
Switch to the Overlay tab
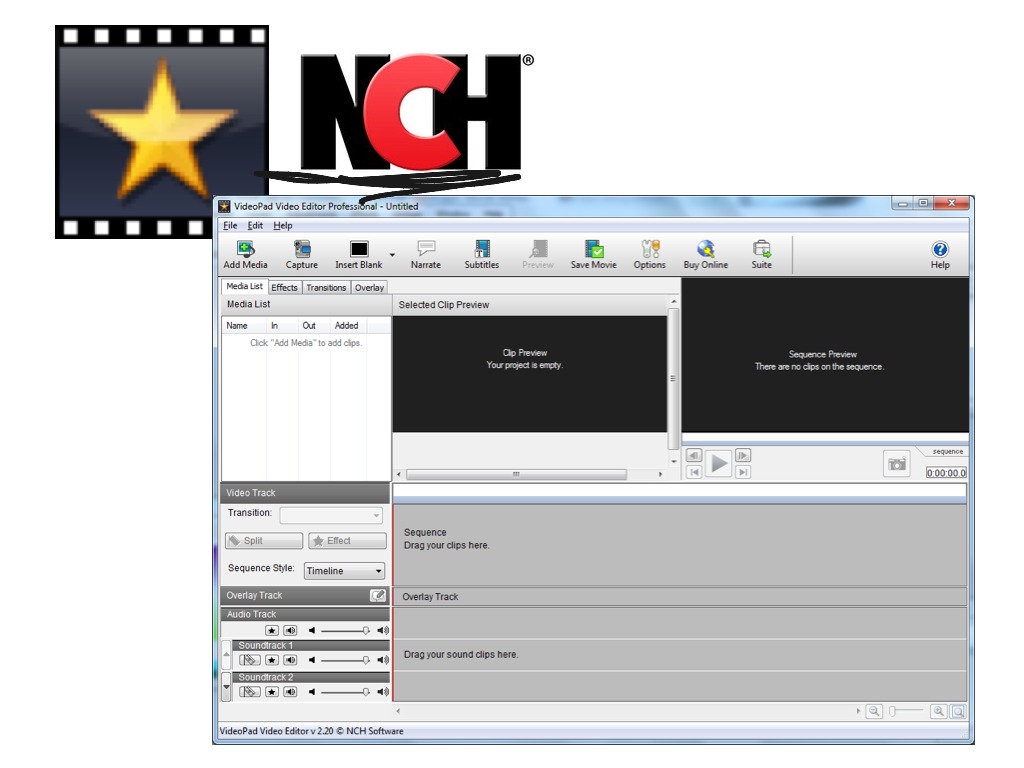click(x=369, y=287)
